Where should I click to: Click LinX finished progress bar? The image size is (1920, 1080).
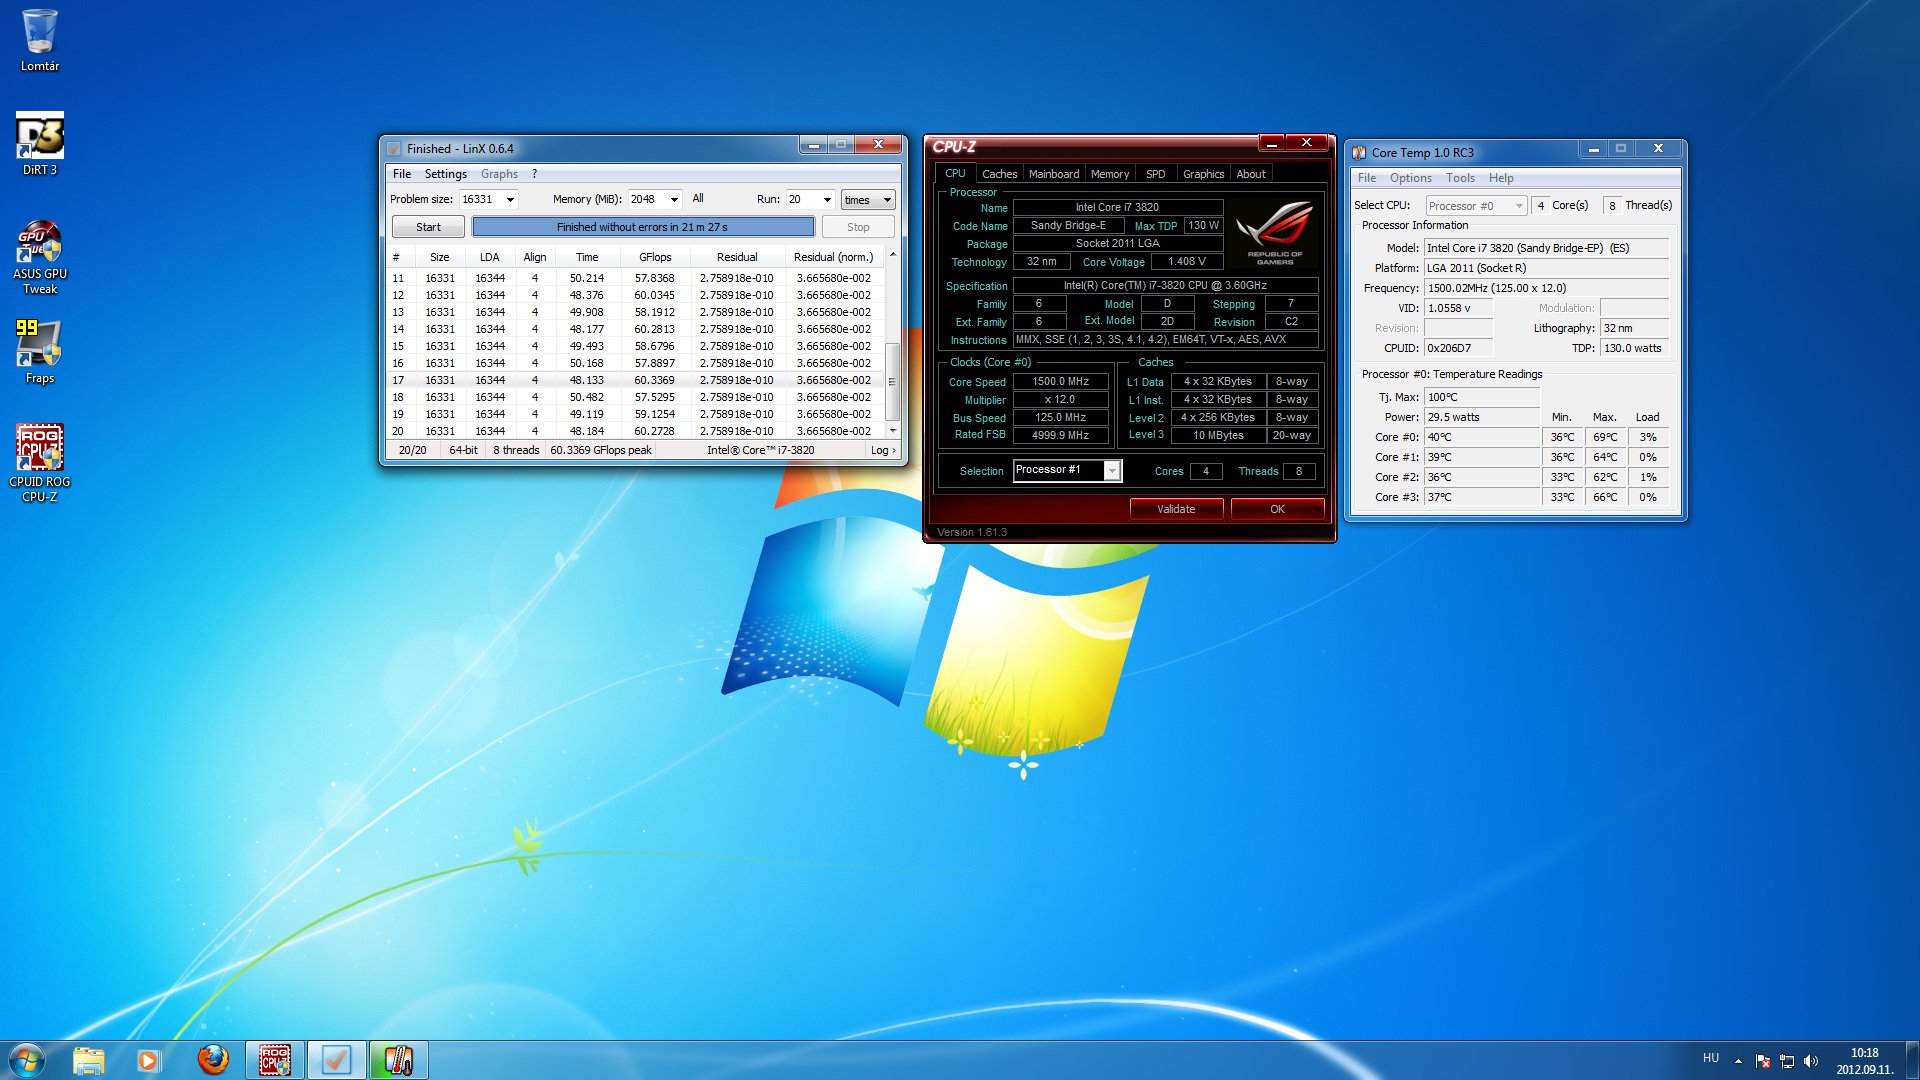(642, 228)
